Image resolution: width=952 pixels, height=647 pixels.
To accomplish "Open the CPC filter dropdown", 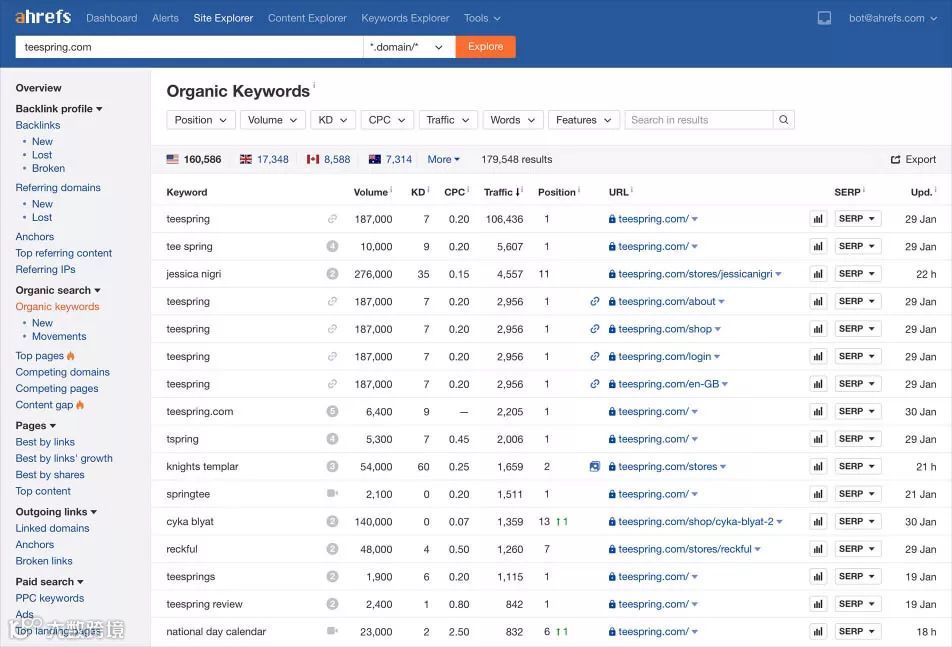I will (387, 120).
